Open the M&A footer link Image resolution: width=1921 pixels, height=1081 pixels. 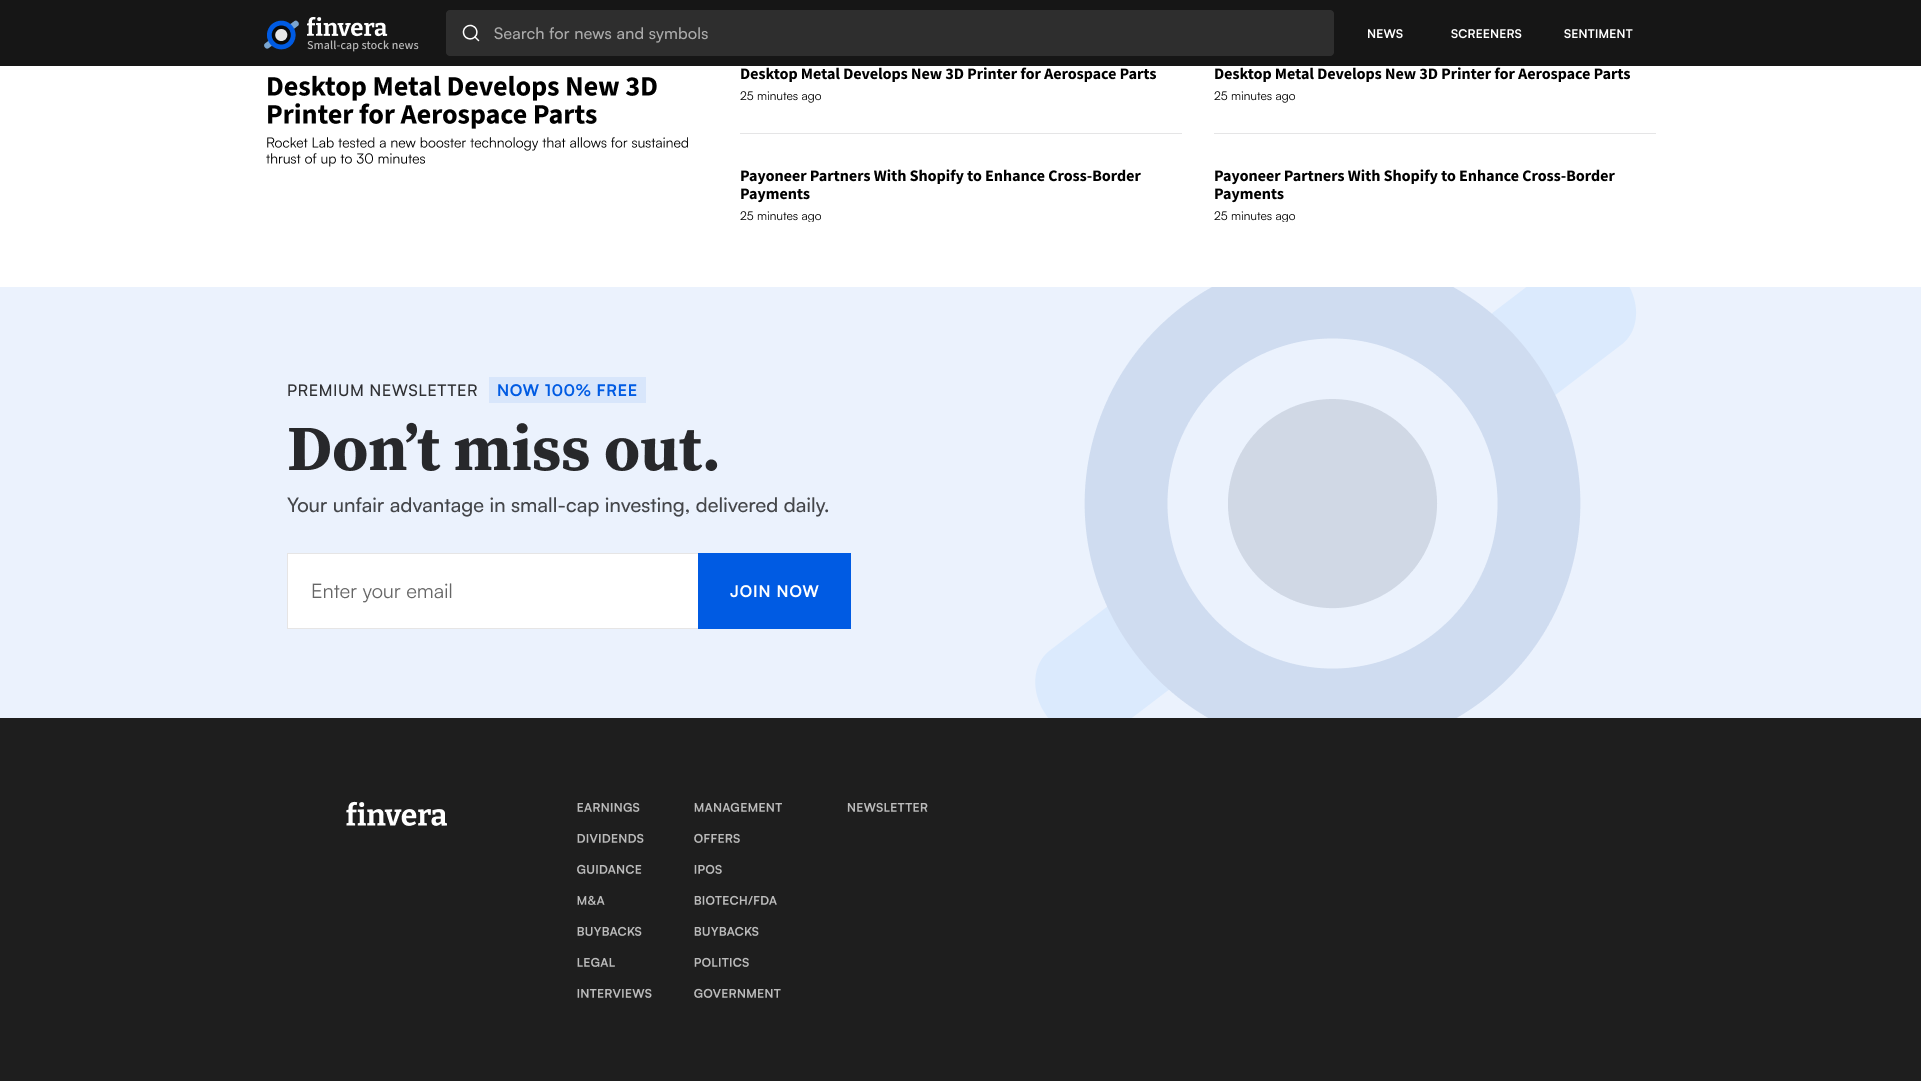coord(590,901)
